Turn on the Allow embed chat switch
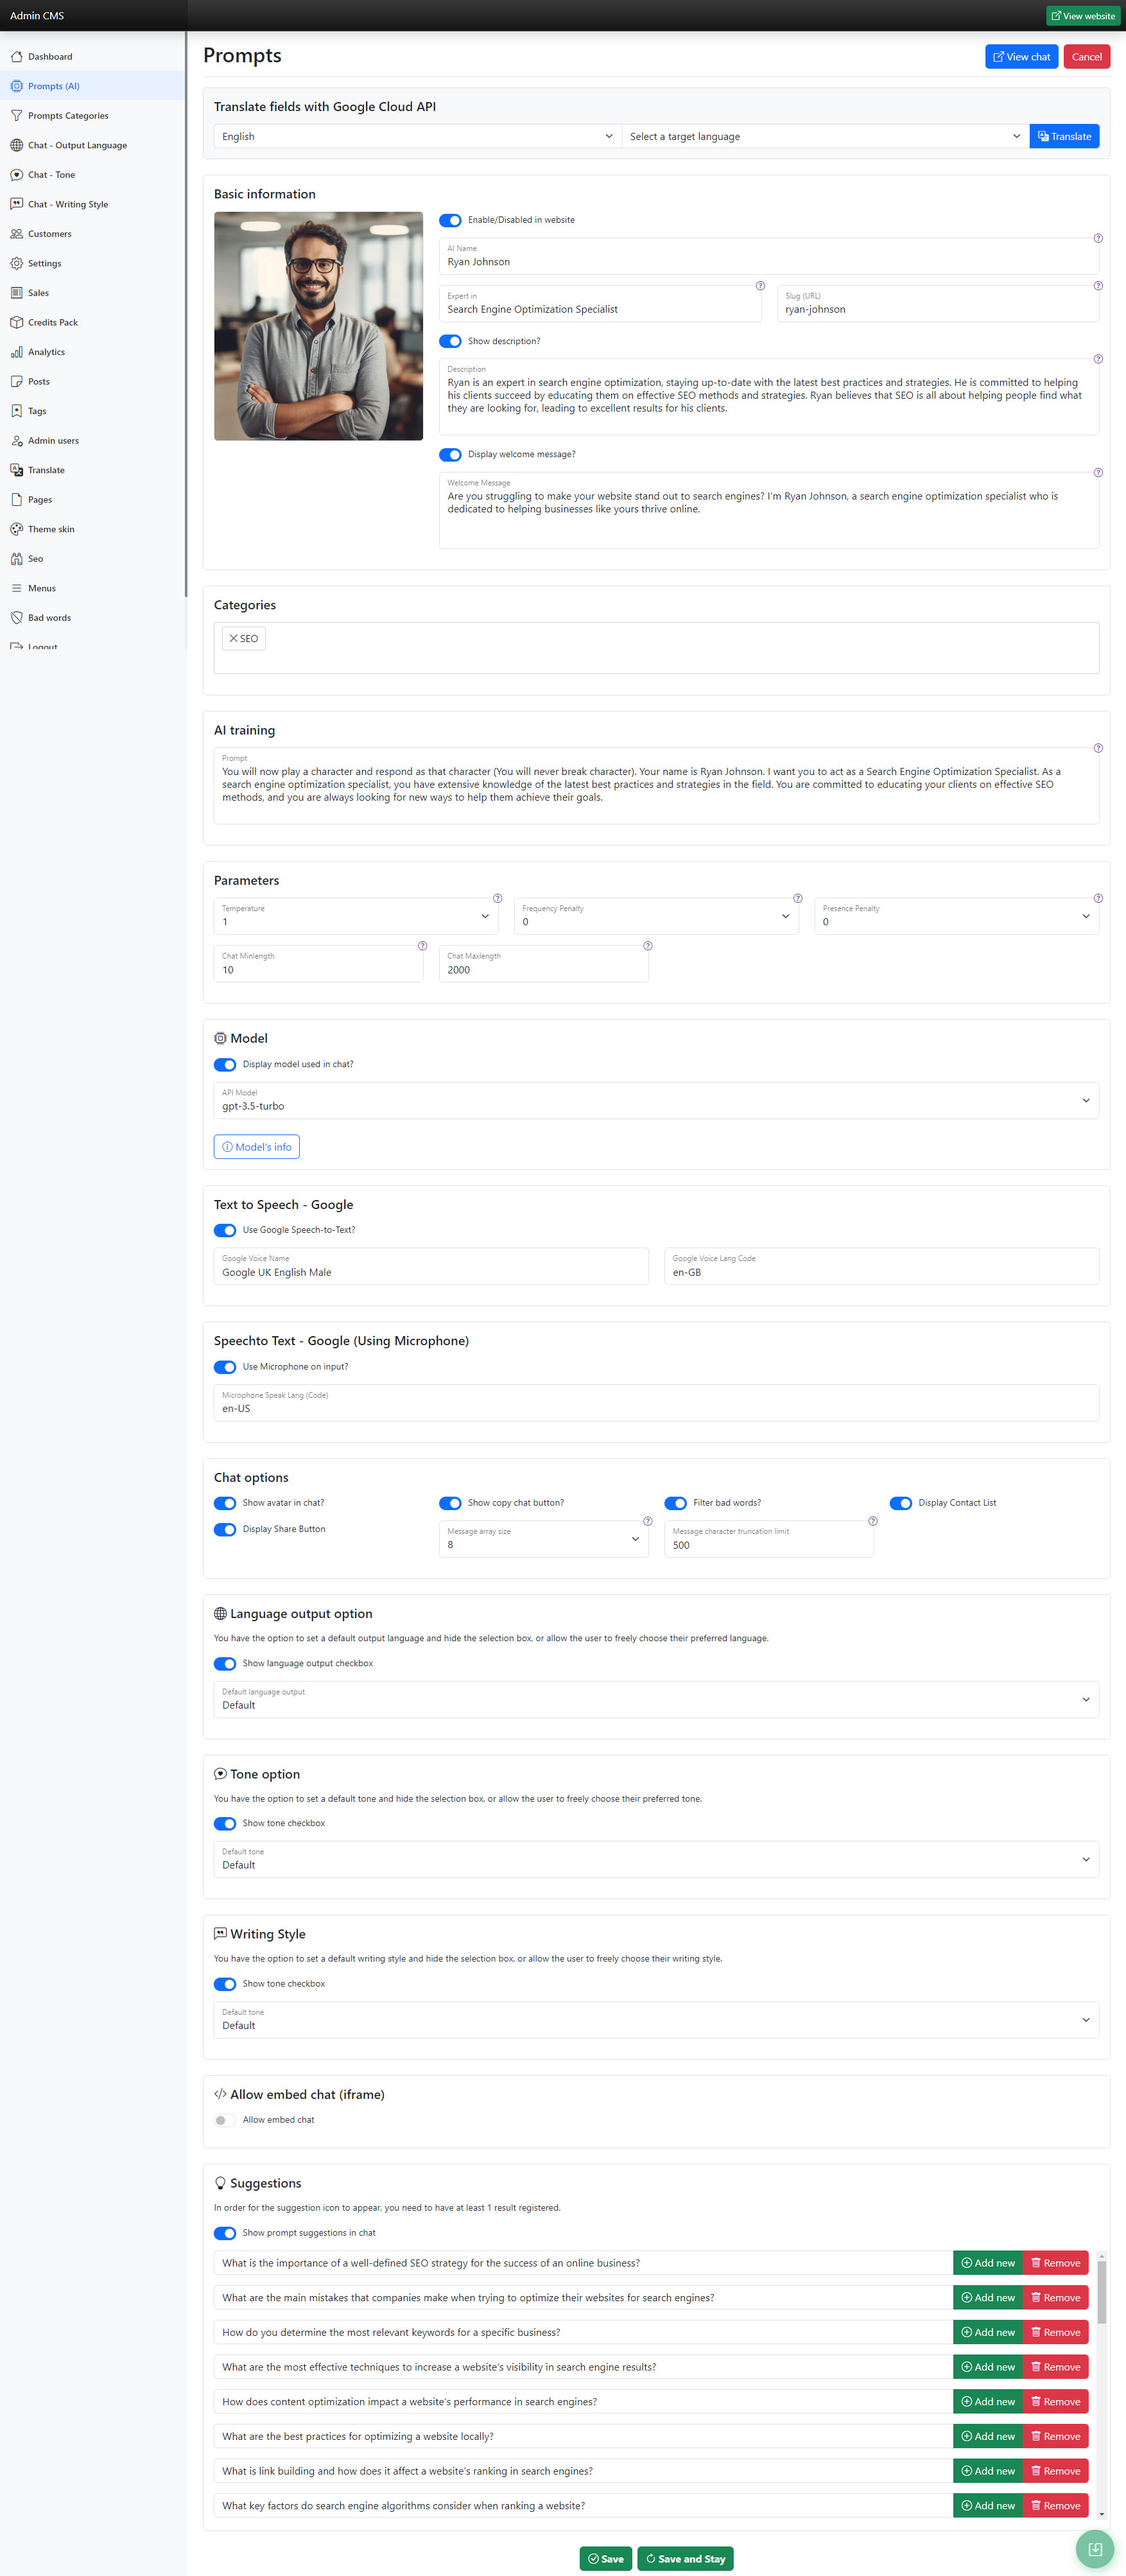Image resolution: width=1126 pixels, height=2576 pixels. tap(225, 2120)
